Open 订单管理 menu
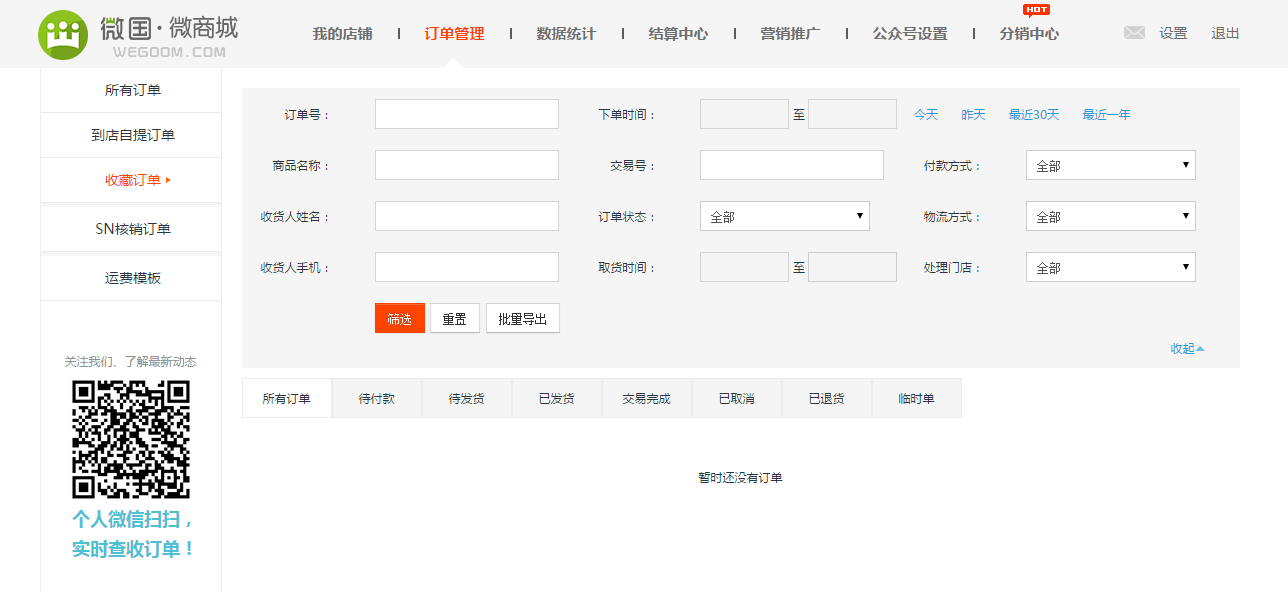 tap(454, 34)
